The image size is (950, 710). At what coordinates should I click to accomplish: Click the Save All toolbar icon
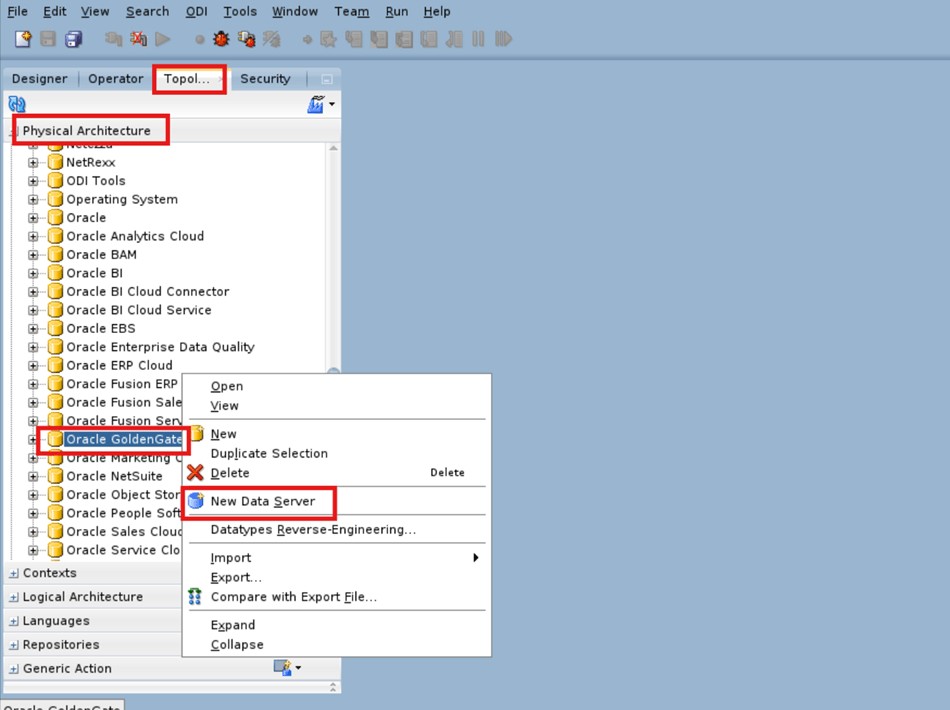coord(71,39)
